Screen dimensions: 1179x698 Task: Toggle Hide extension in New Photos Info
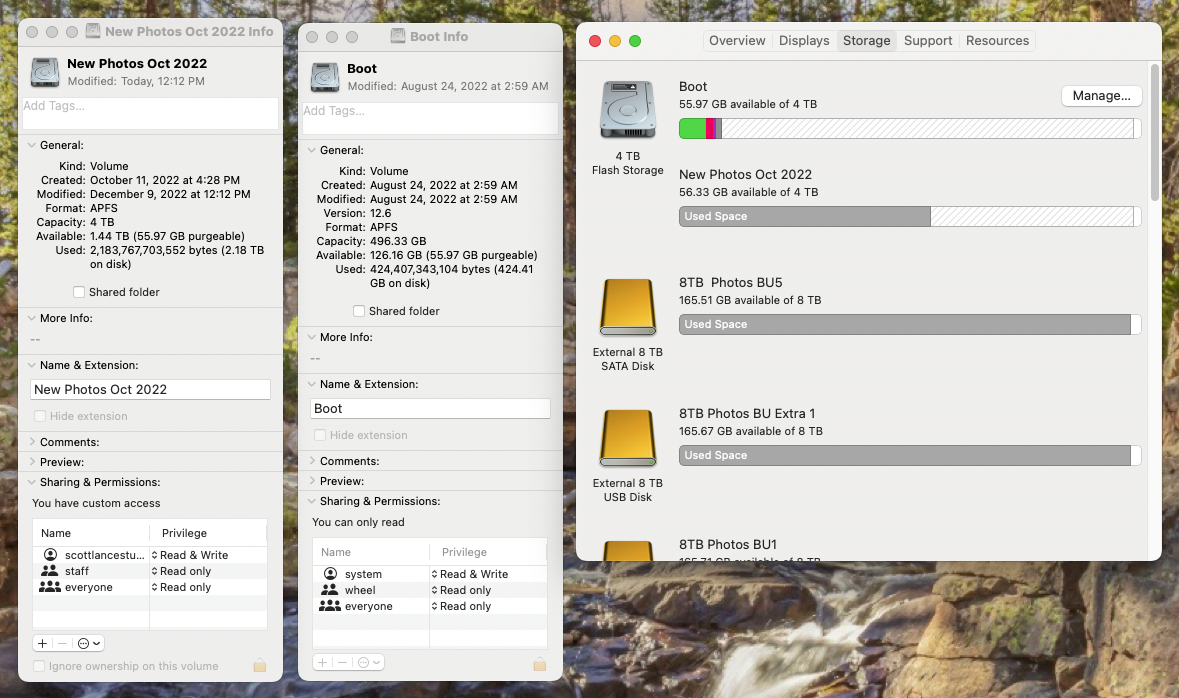point(40,416)
